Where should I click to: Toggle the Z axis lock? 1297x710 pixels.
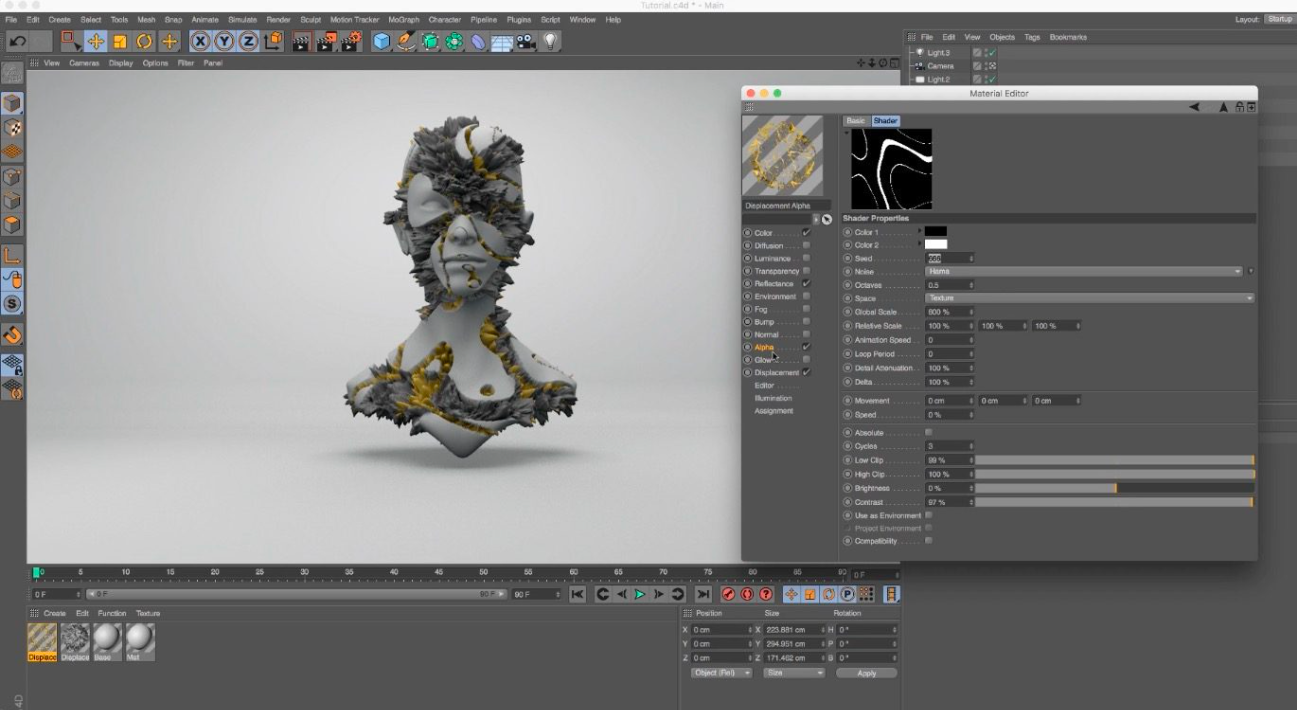pos(248,41)
